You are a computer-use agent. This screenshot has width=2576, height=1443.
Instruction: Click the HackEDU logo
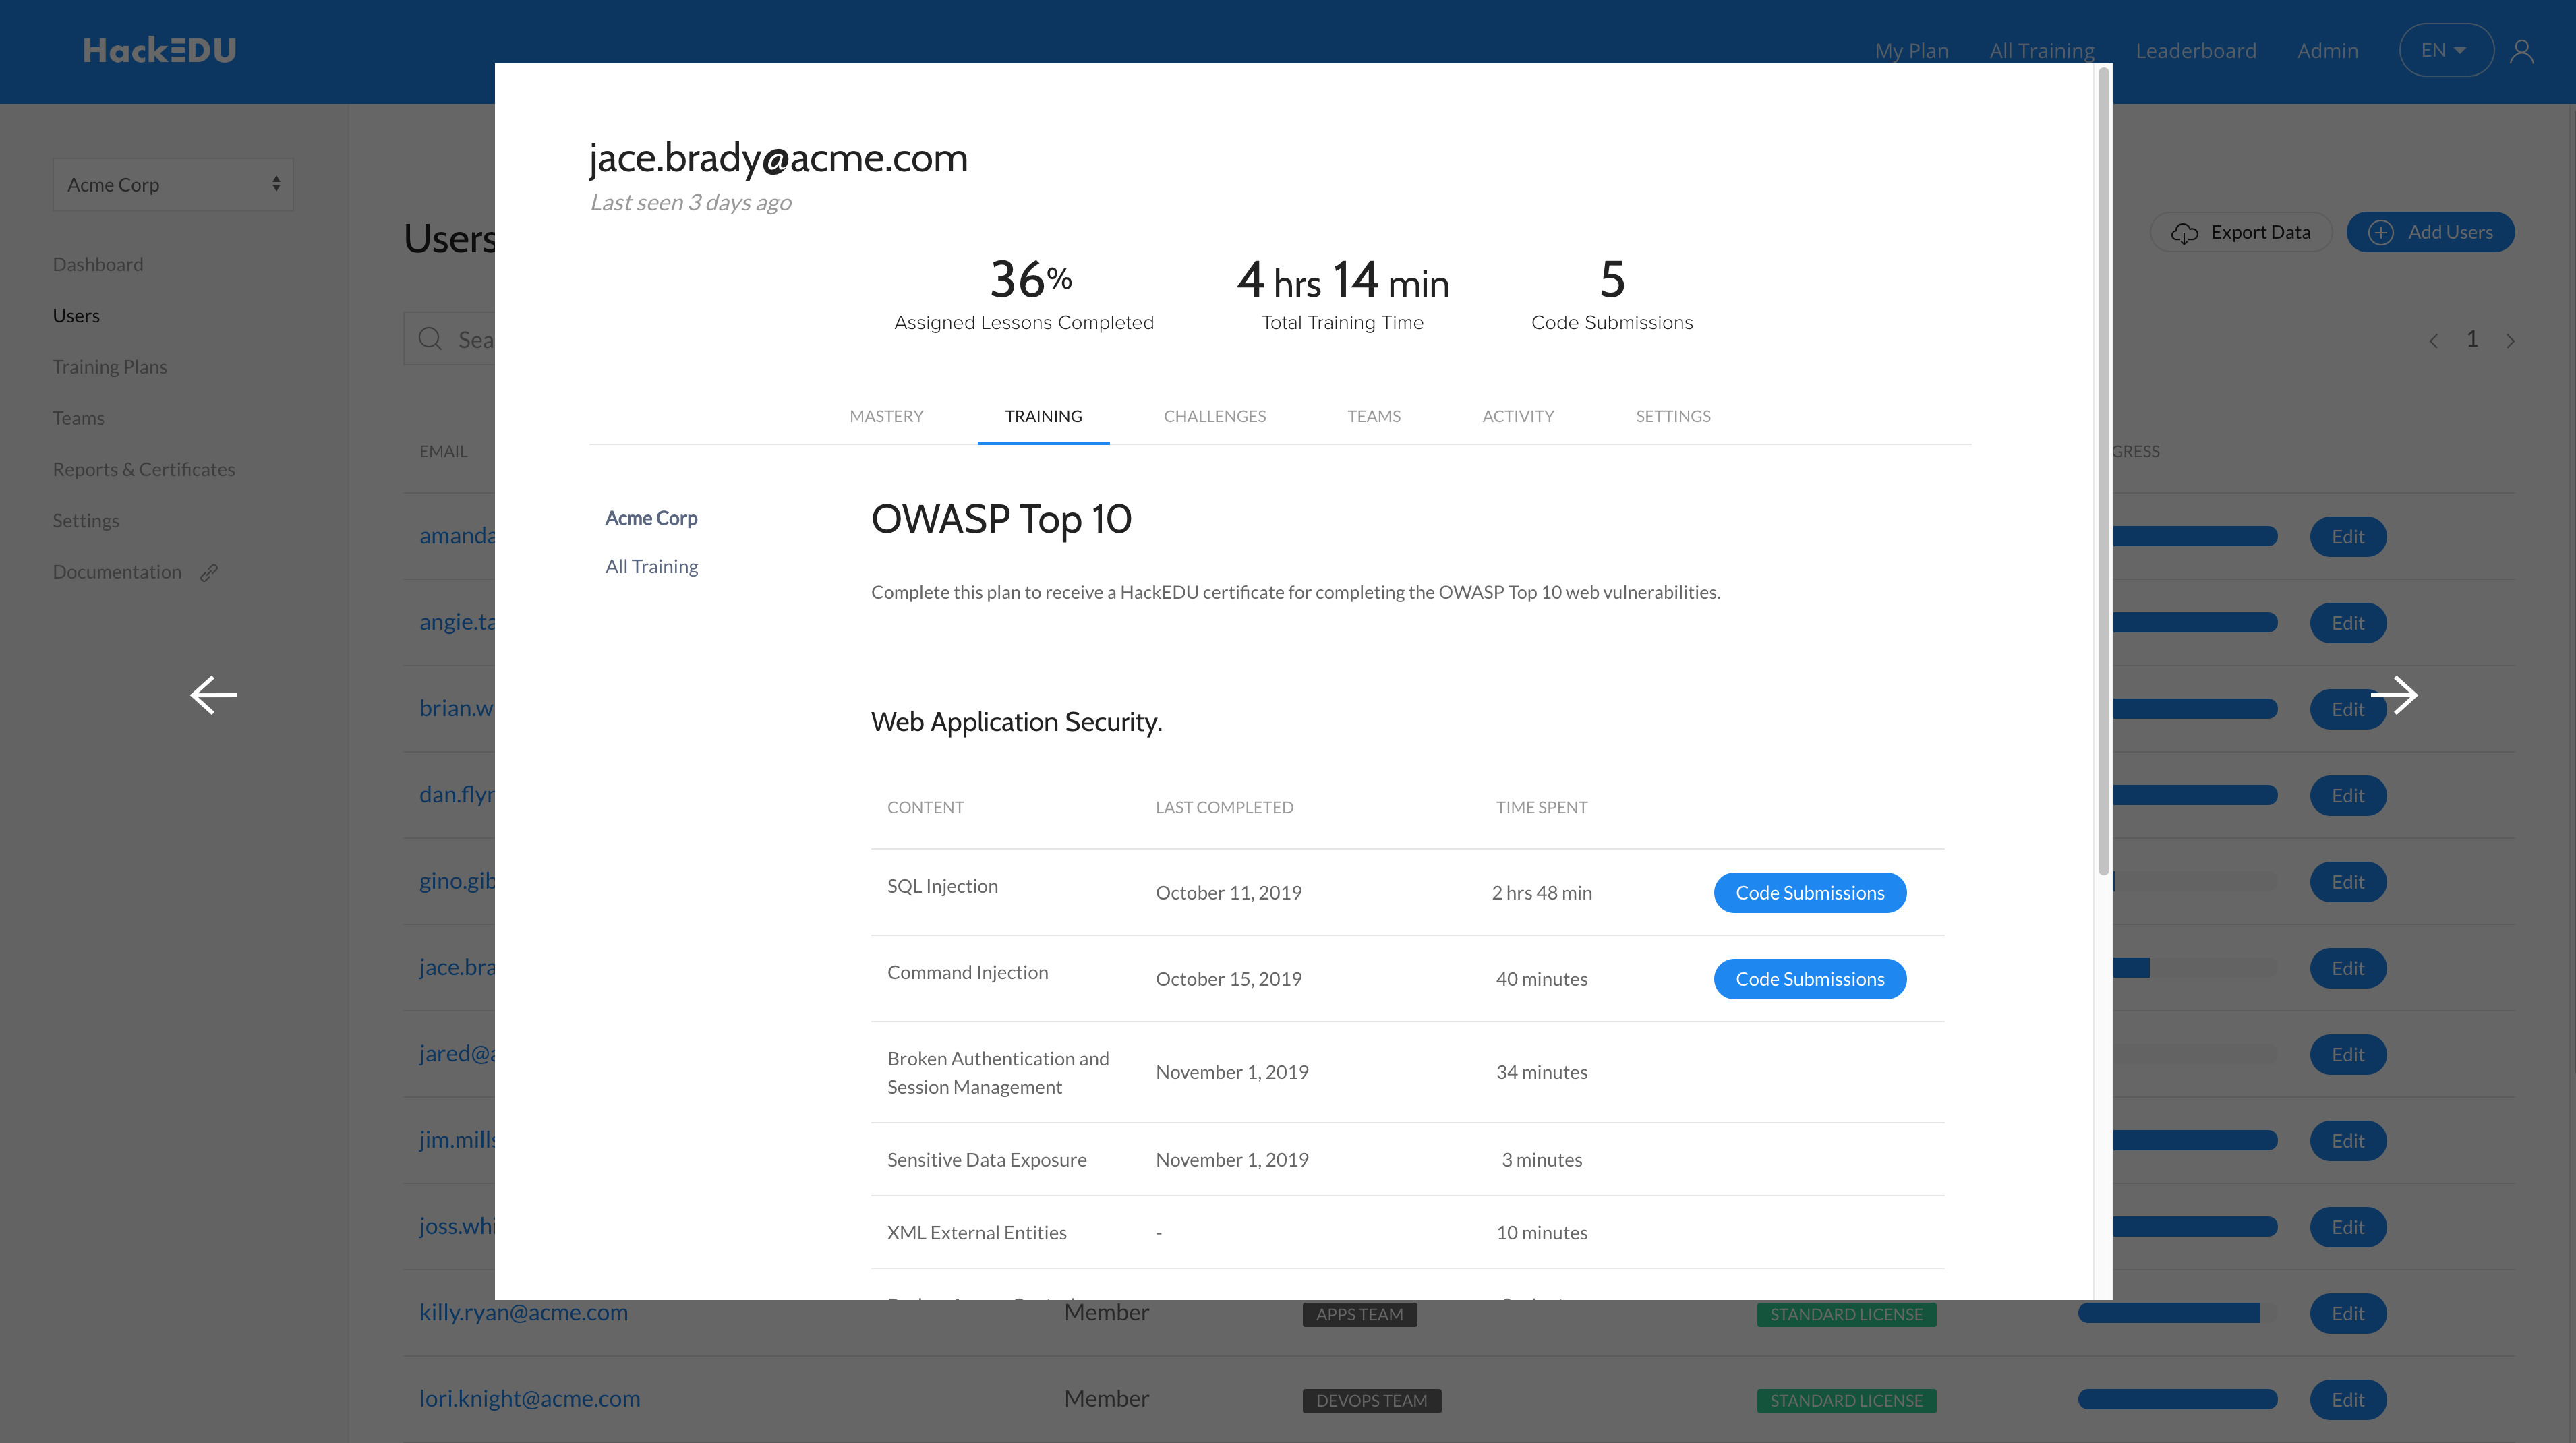tap(159, 50)
